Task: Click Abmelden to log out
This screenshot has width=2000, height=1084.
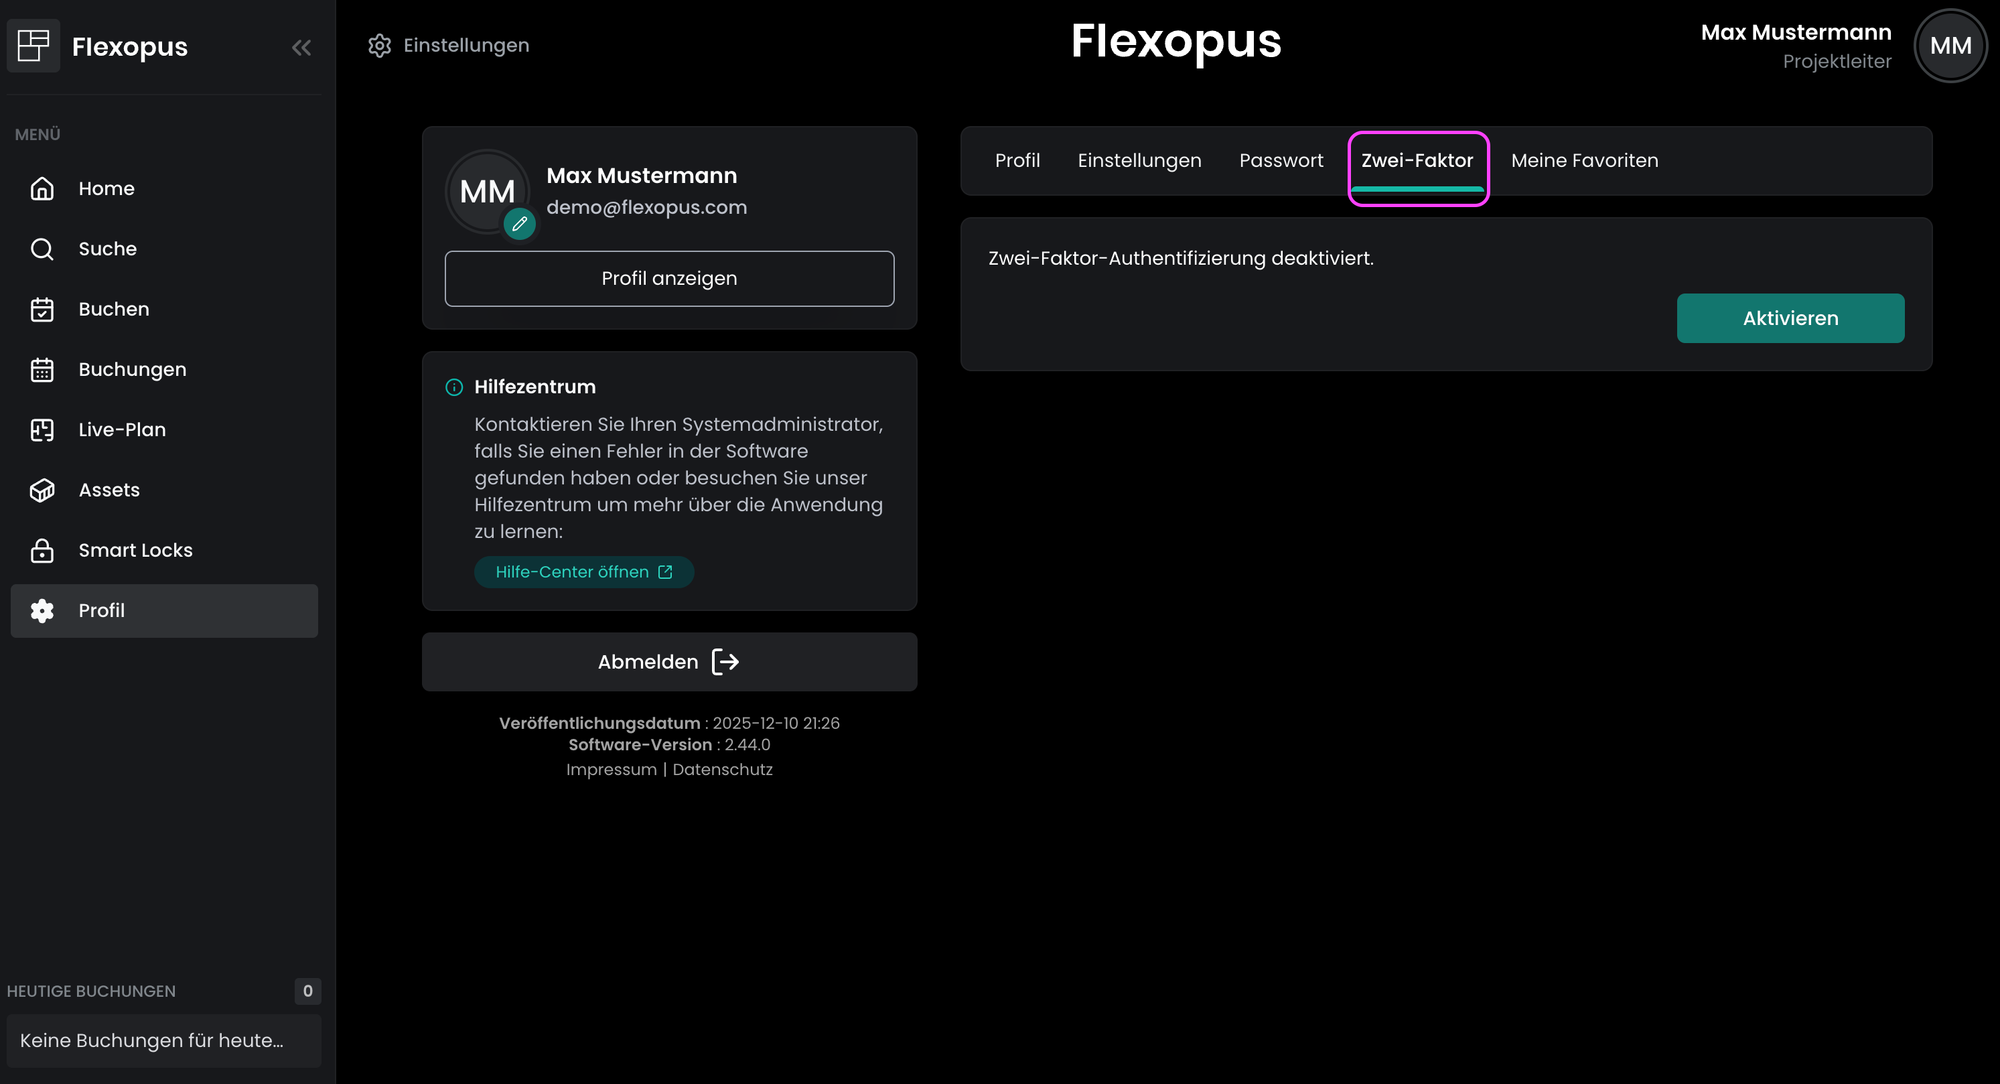Action: tap(669, 662)
